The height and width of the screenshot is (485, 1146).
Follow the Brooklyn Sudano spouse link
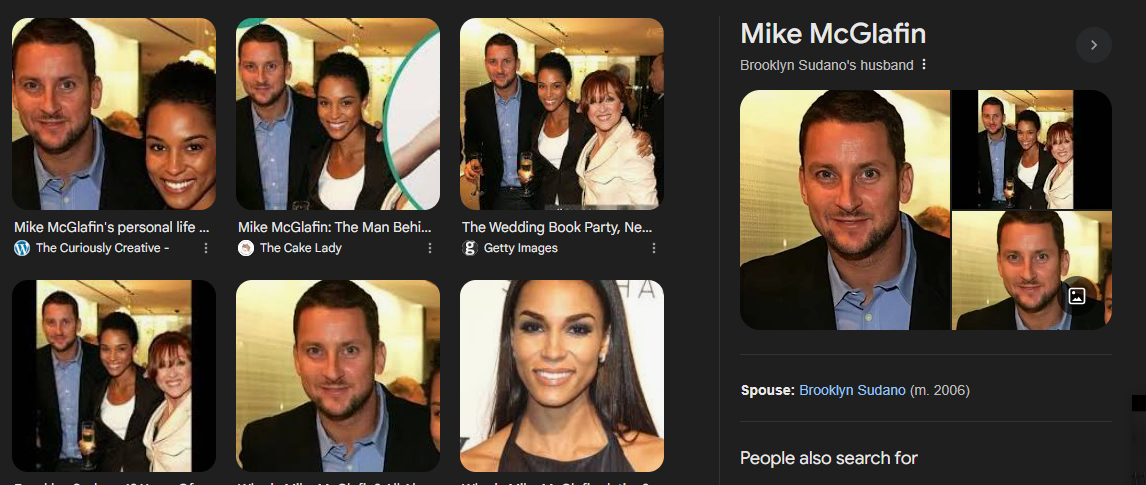852,390
